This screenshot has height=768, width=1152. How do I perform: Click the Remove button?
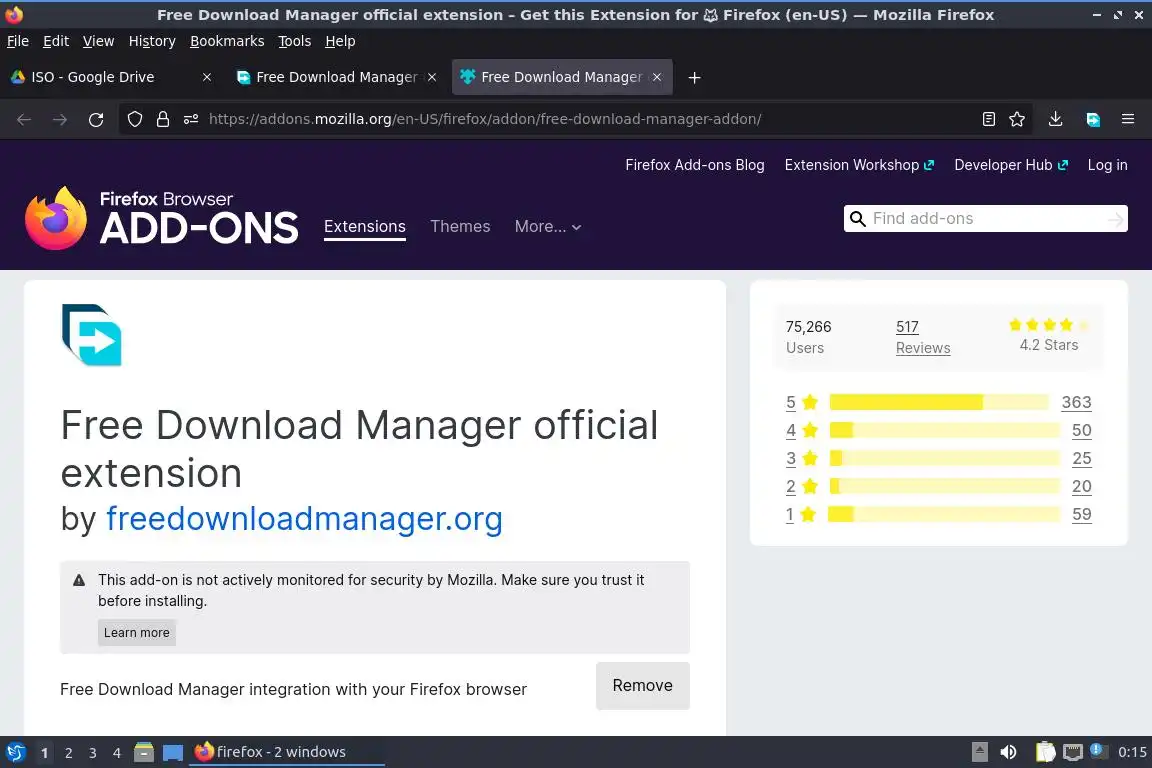(x=643, y=686)
